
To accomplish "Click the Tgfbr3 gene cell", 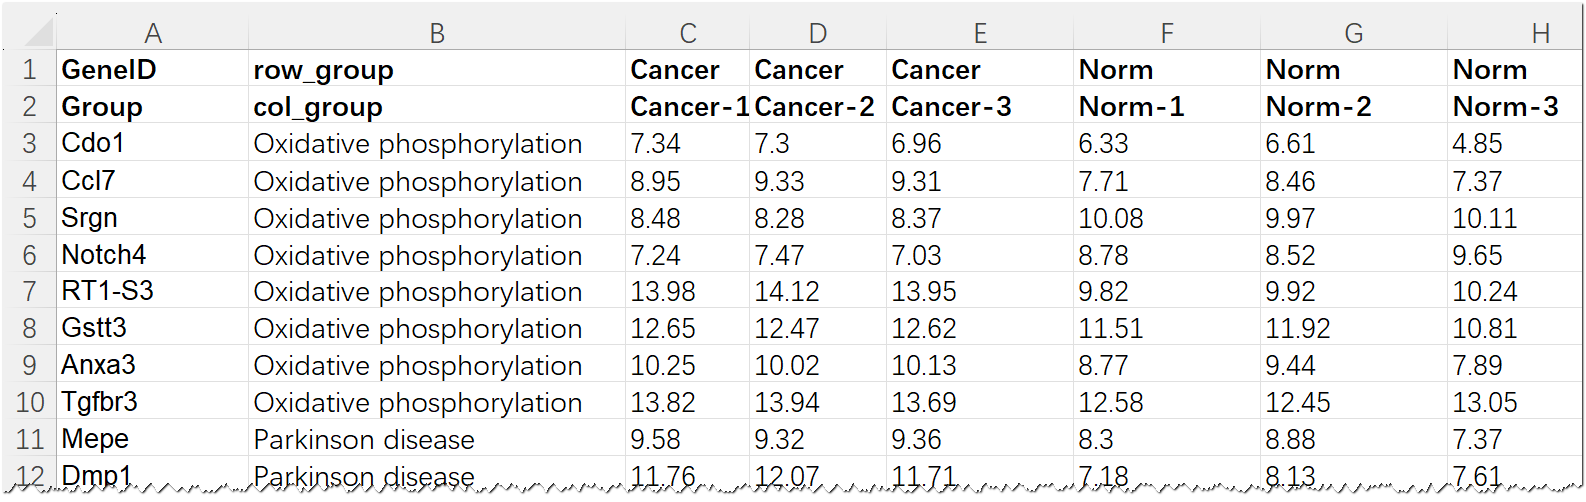I will tap(152, 402).
